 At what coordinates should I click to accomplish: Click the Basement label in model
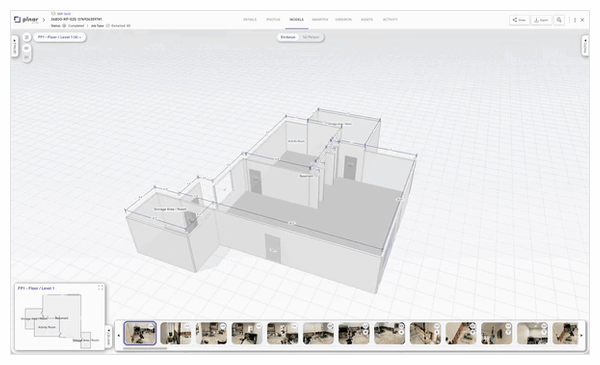pos(306,176)
